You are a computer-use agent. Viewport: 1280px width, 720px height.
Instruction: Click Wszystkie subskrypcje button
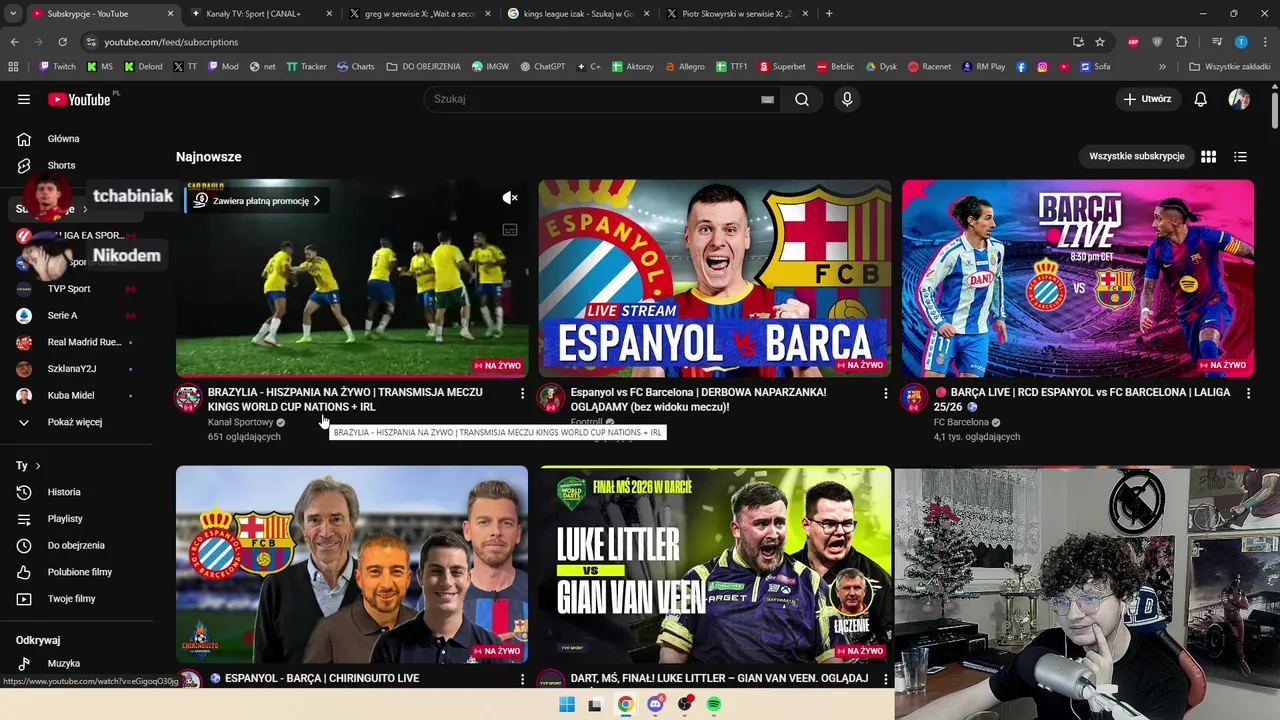[1137, 156]
